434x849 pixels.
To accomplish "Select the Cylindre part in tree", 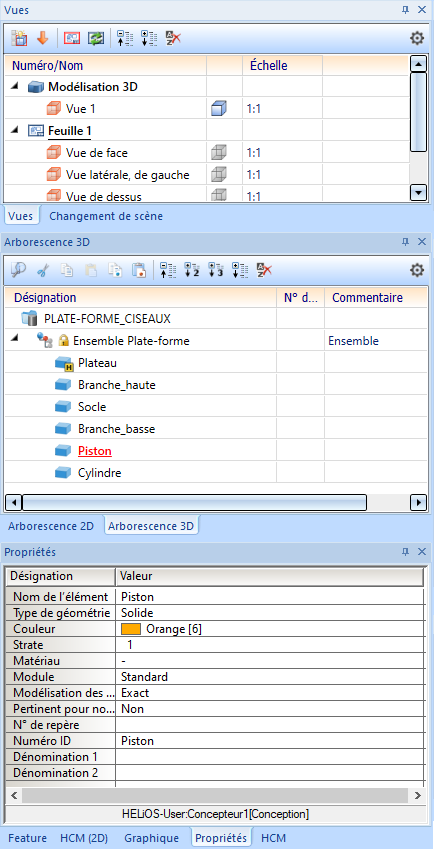I will [100, 473].
